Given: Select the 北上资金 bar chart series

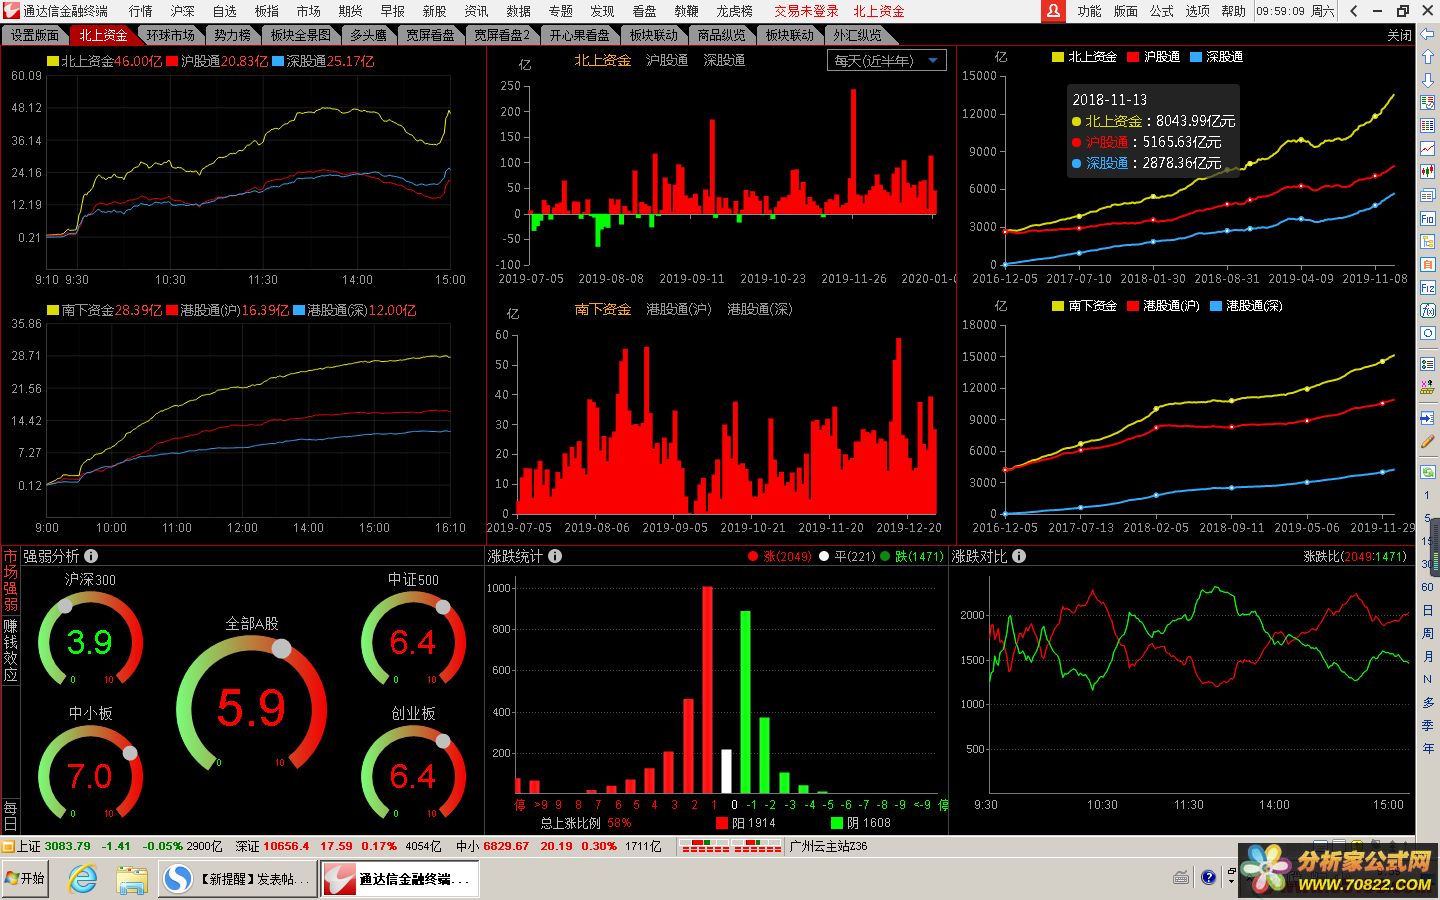Looking at the screenshot, I should click(x=603, y=60).
